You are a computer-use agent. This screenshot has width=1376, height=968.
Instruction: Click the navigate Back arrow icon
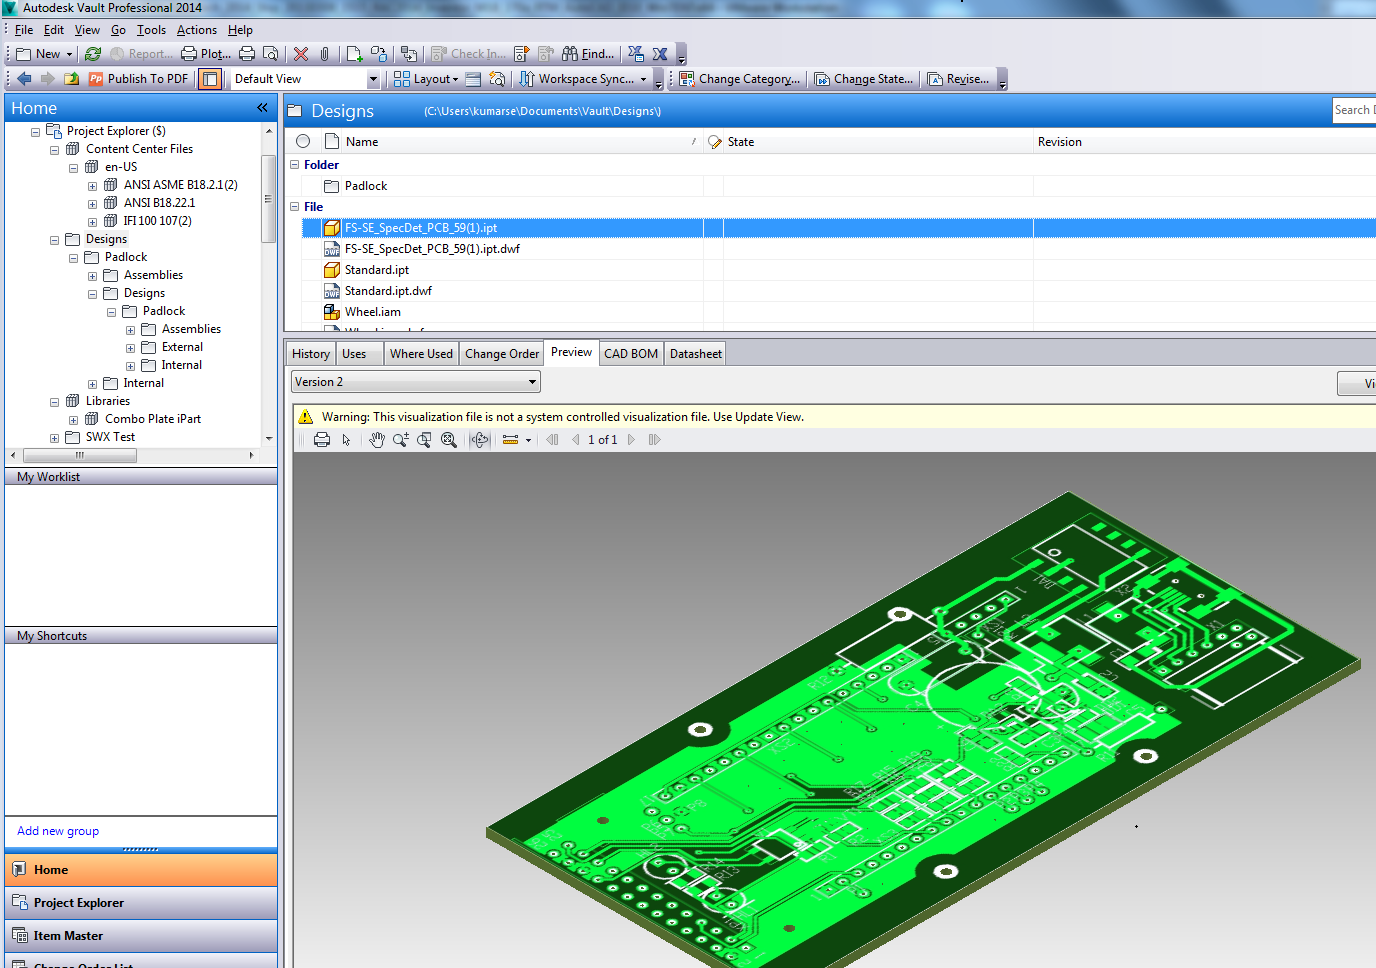coord(25,78)
